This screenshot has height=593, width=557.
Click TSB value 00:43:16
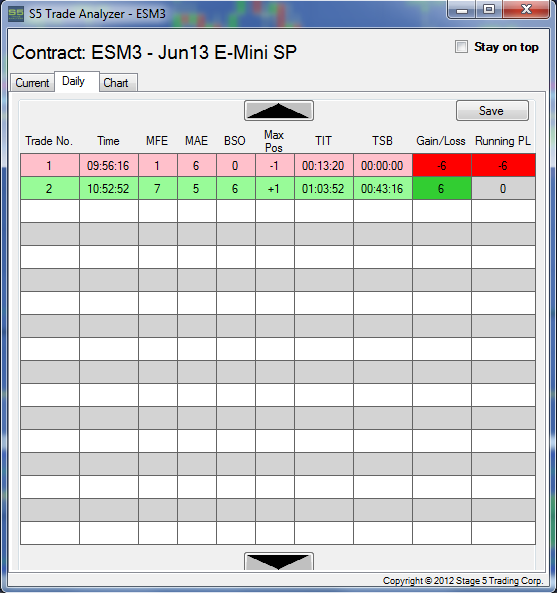click(x=383, y=188)
